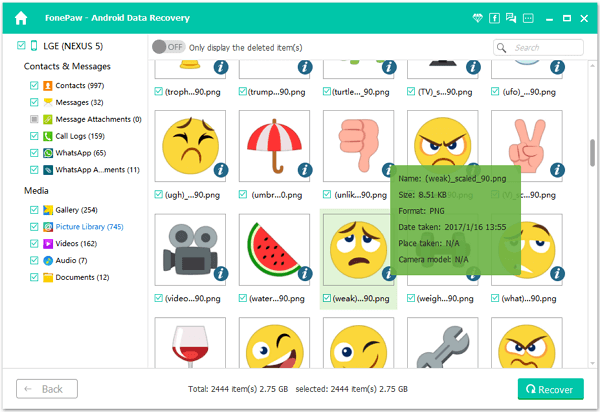Show info for trumpet image

(x=305, y=67)
